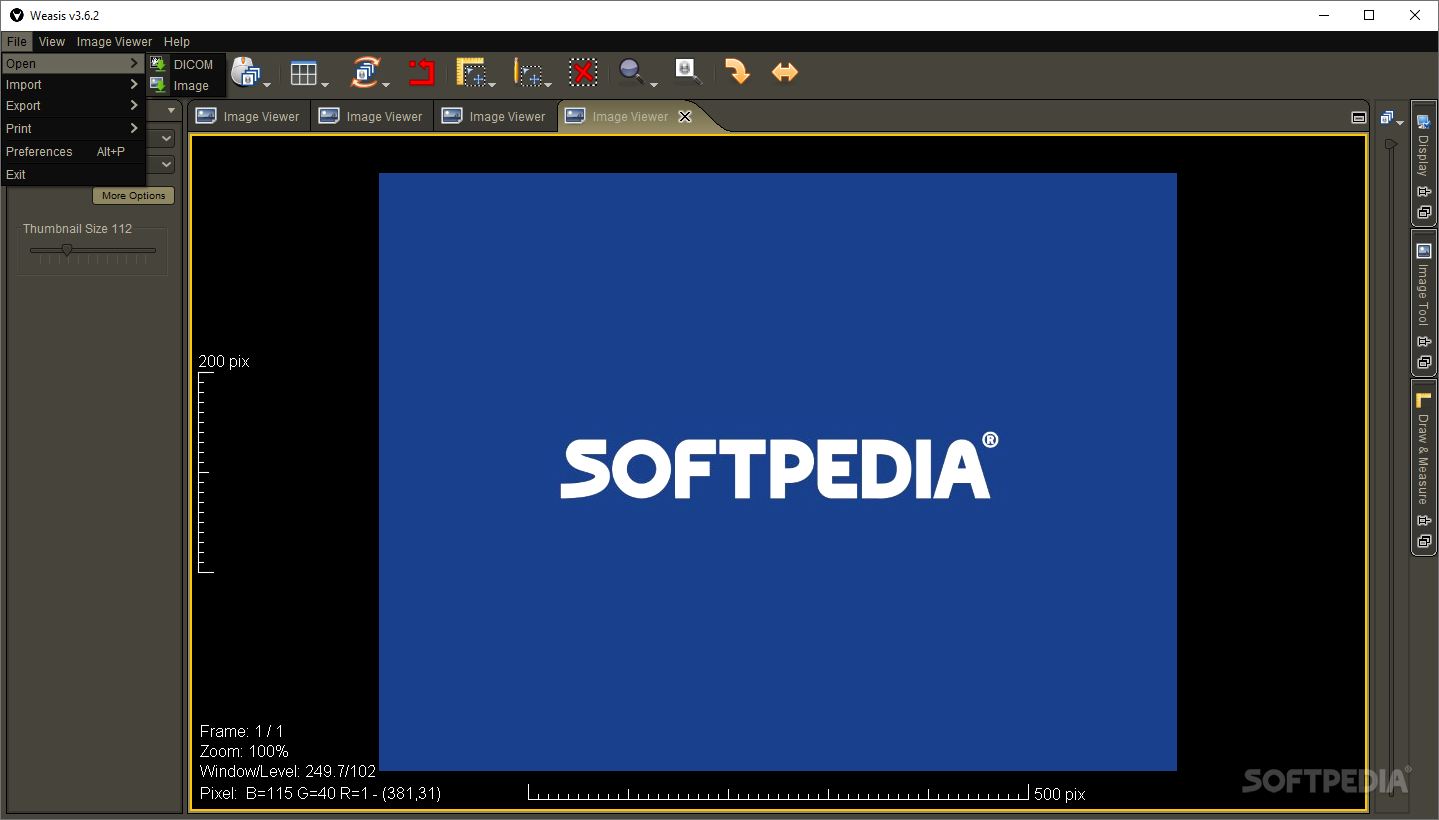This screenshot has width=1439, height=820.
Task: Detach the Image Tool panel
Action: 1424,362
